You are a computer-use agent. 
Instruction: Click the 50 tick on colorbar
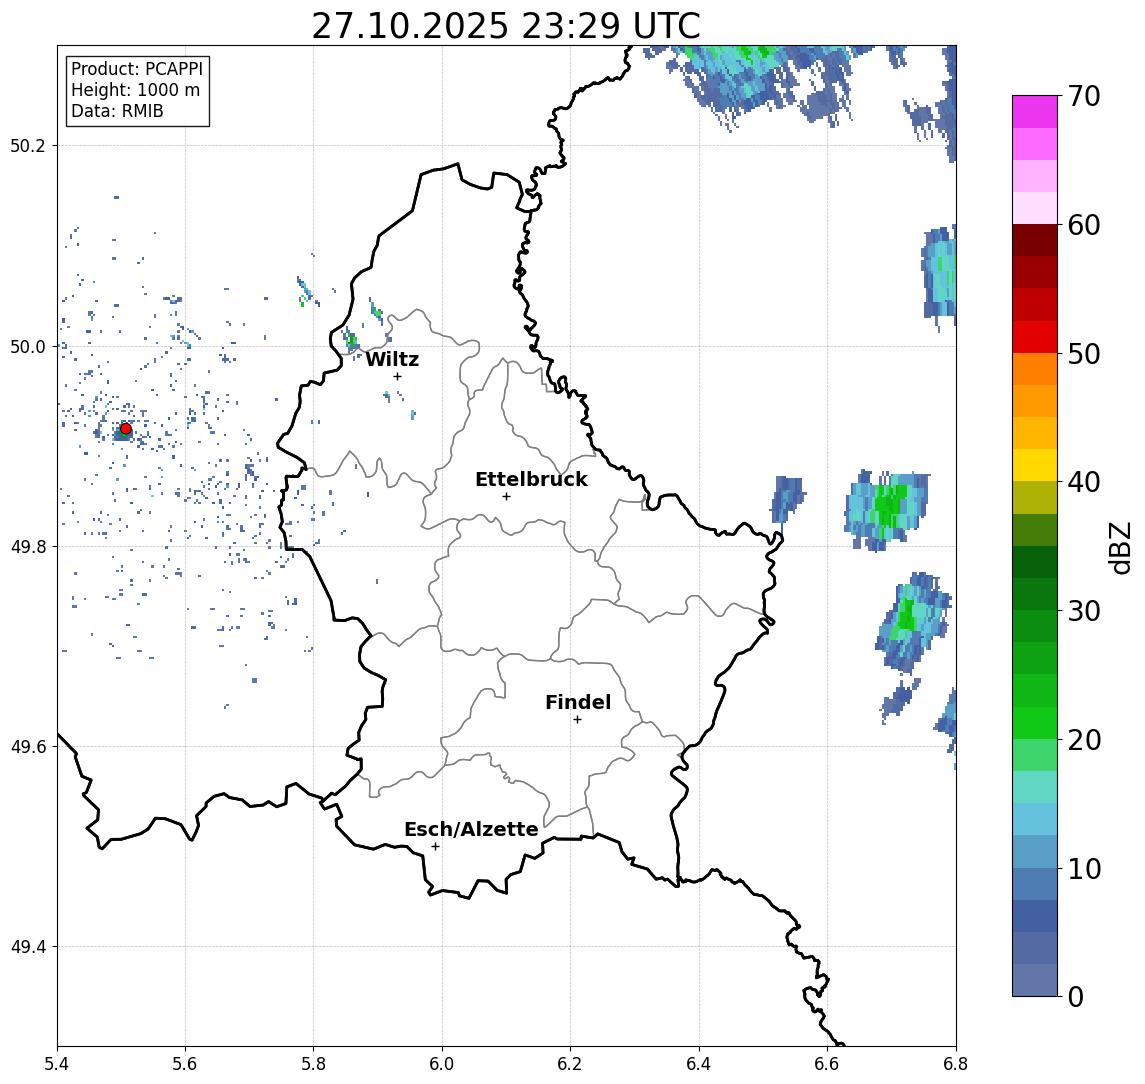(1084, 354)
